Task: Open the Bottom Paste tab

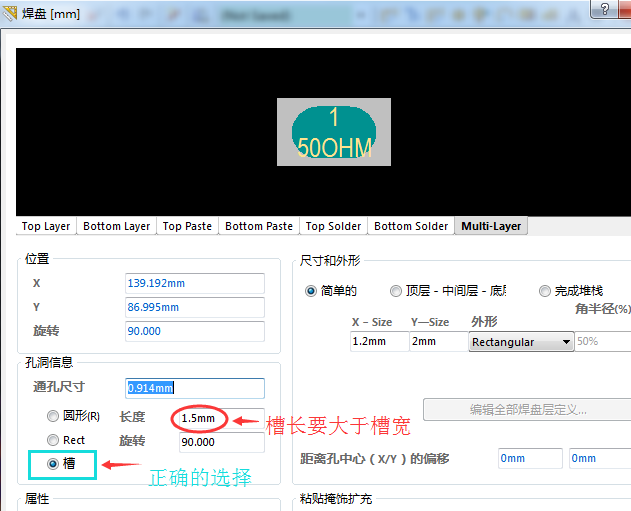Action: pyautogui.click(x=258, y=226)
